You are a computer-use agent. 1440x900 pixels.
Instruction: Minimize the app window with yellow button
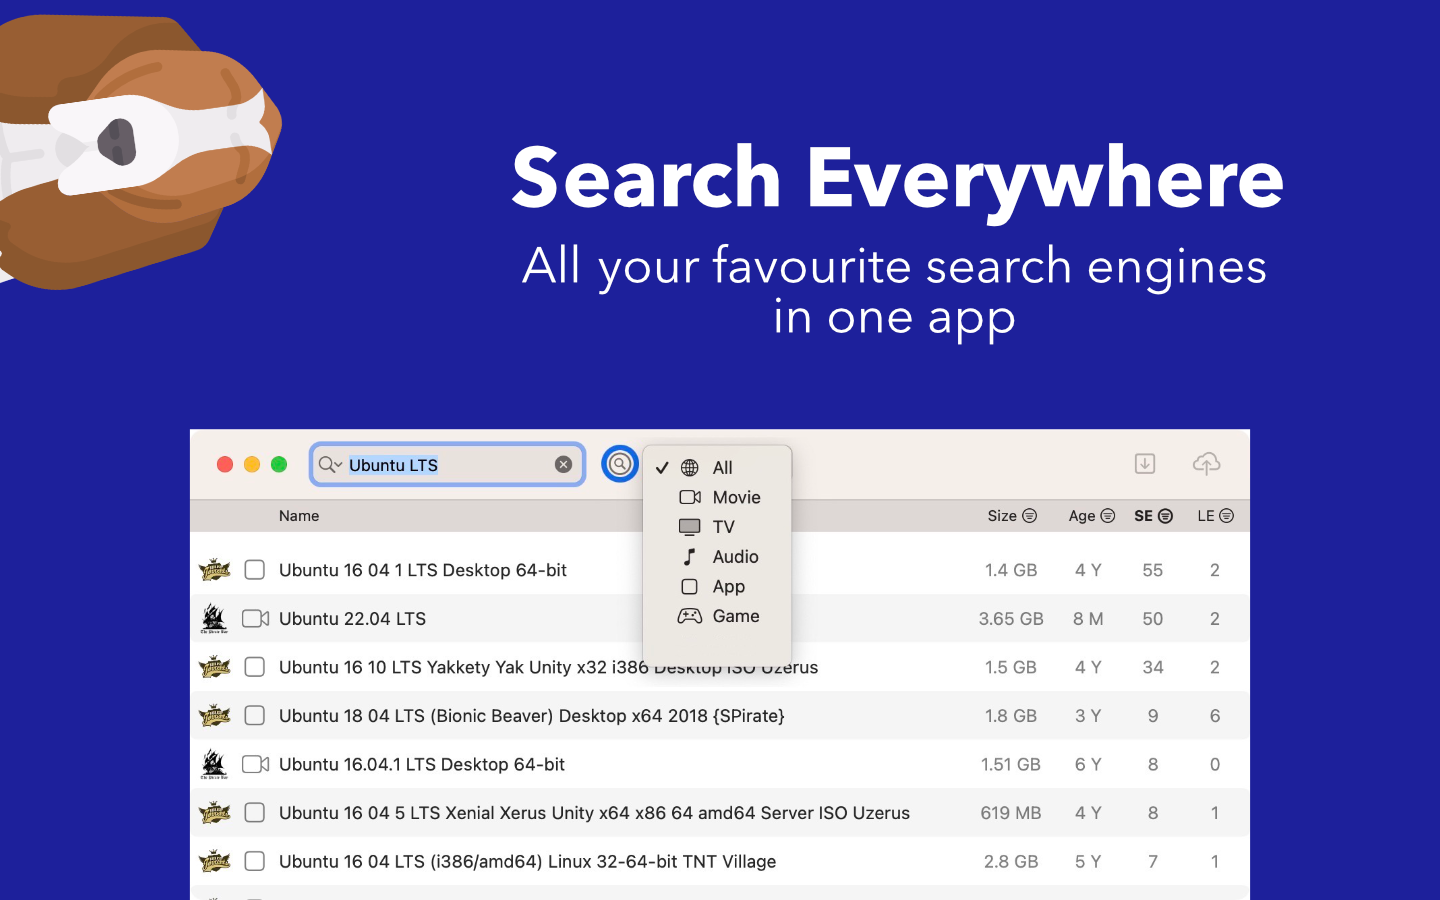click(252, 464)
